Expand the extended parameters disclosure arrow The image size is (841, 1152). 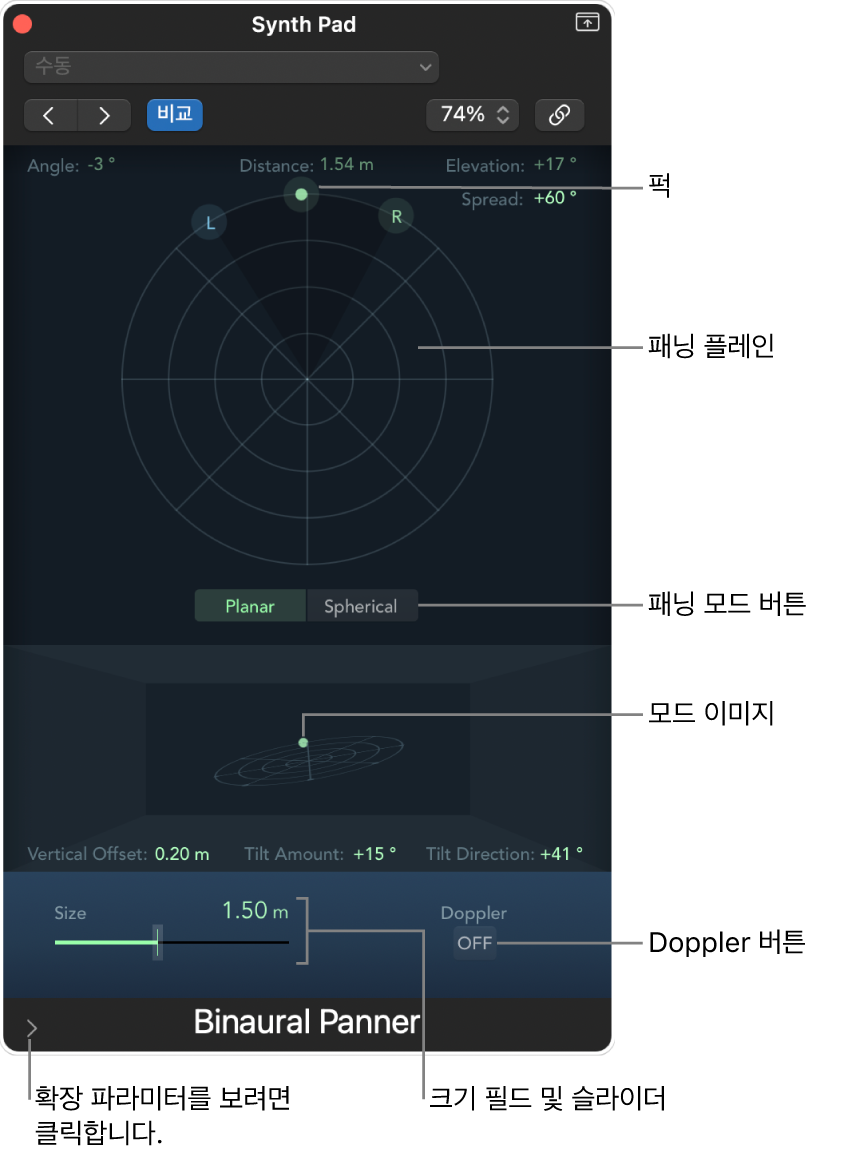click(x=31, y=1028)
